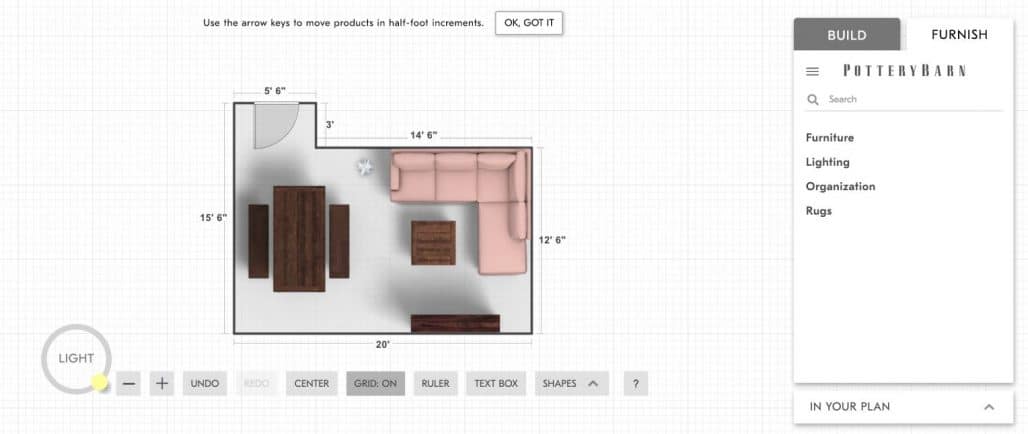Click the UNDO button

point(205,384)
